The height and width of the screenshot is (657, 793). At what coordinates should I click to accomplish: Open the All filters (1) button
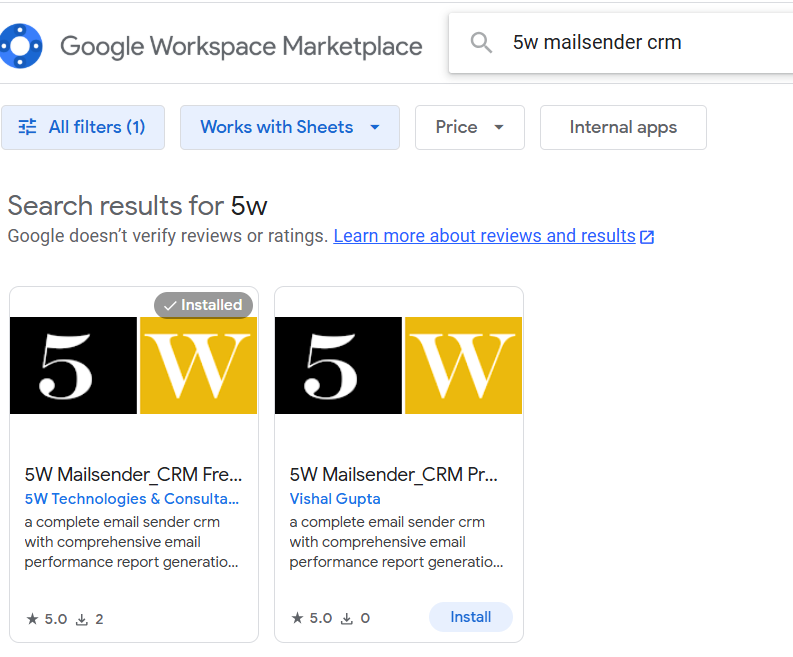click(83, 127)
